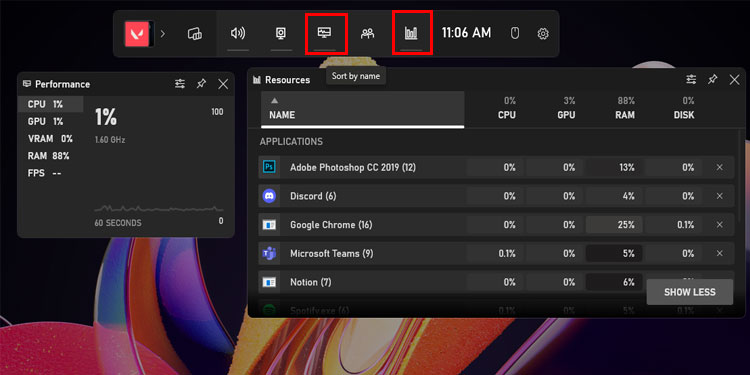This screenshot has width=750, height=375.
Task: Sort resources by NAME column
Action: coord(363,110)
